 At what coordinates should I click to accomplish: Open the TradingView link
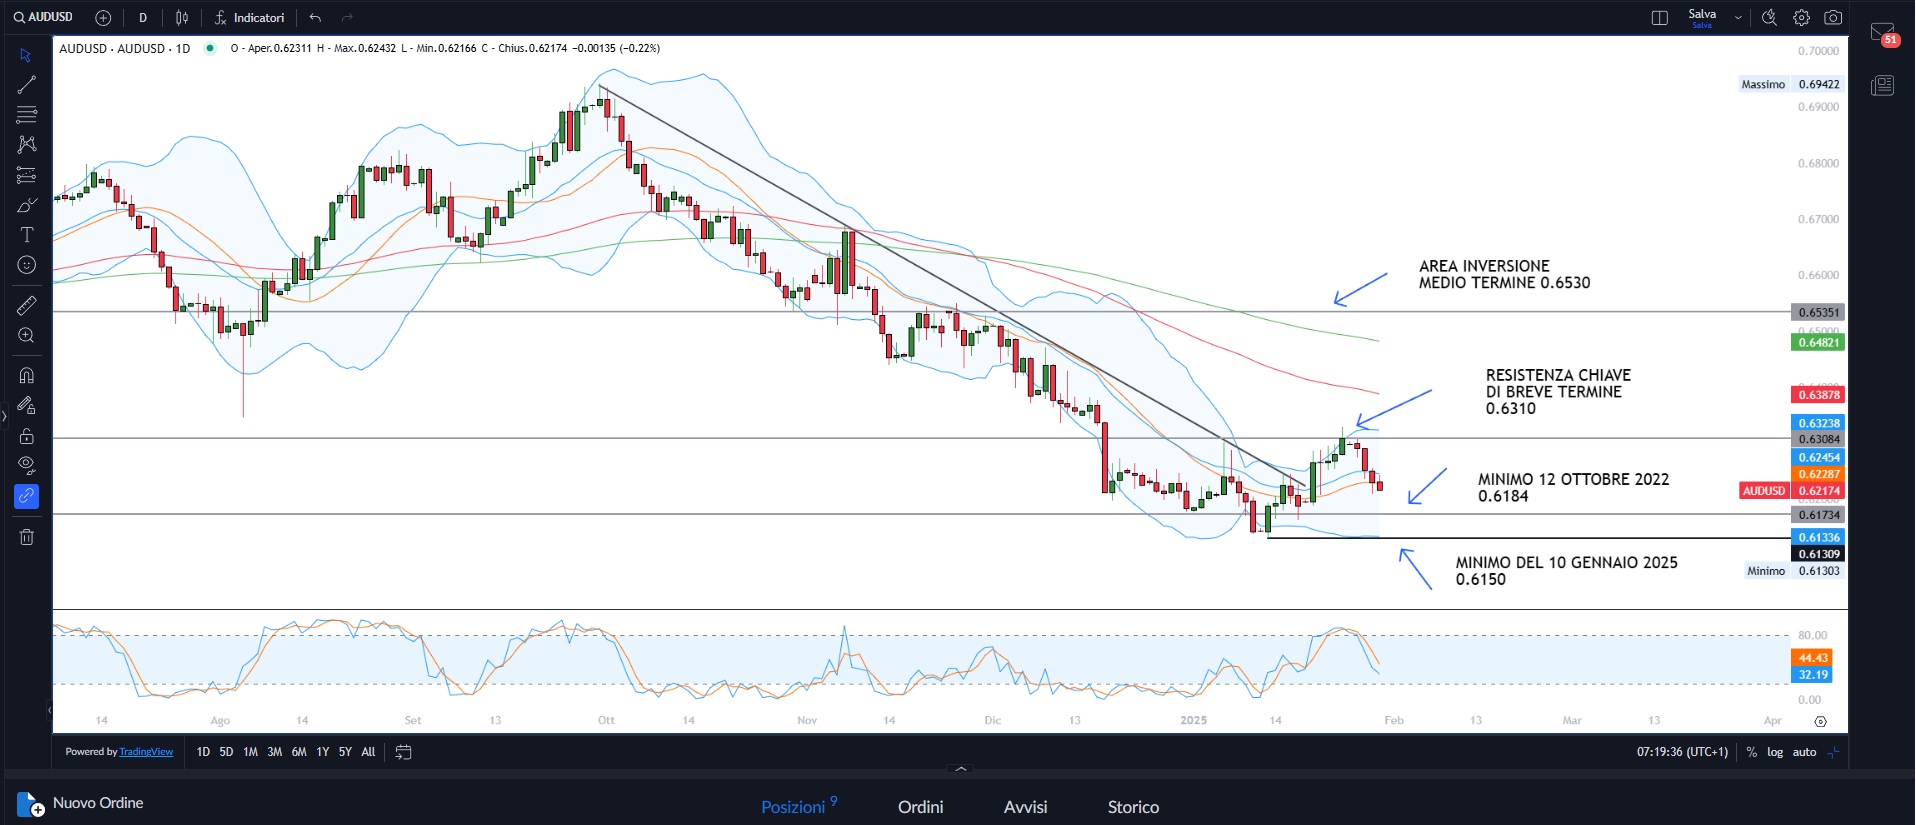click(x=146, y=752)
